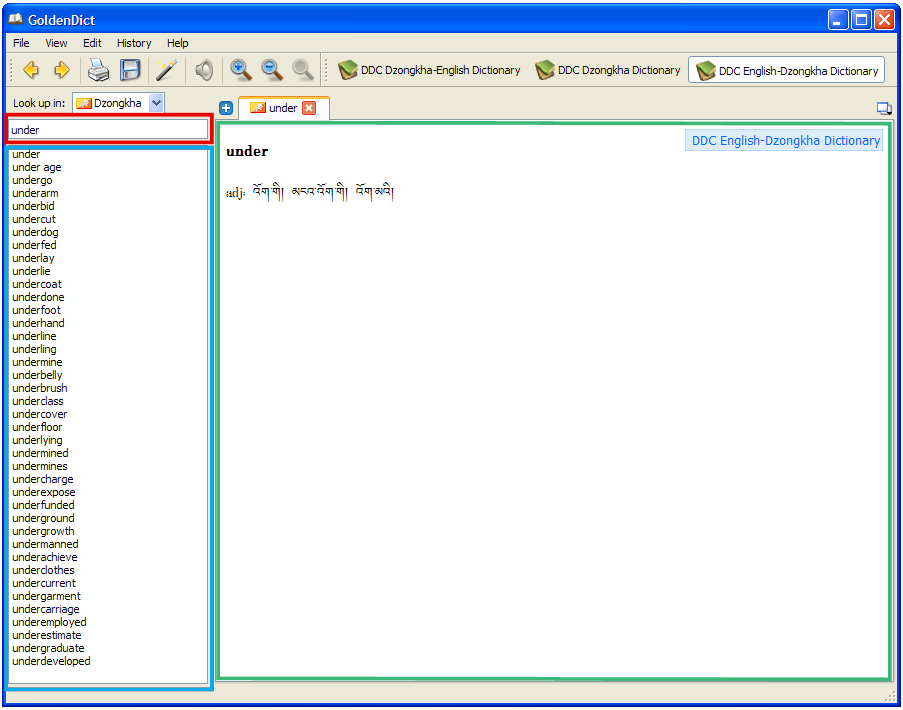Click the wand scan popup icon

(x=166, y=70)
